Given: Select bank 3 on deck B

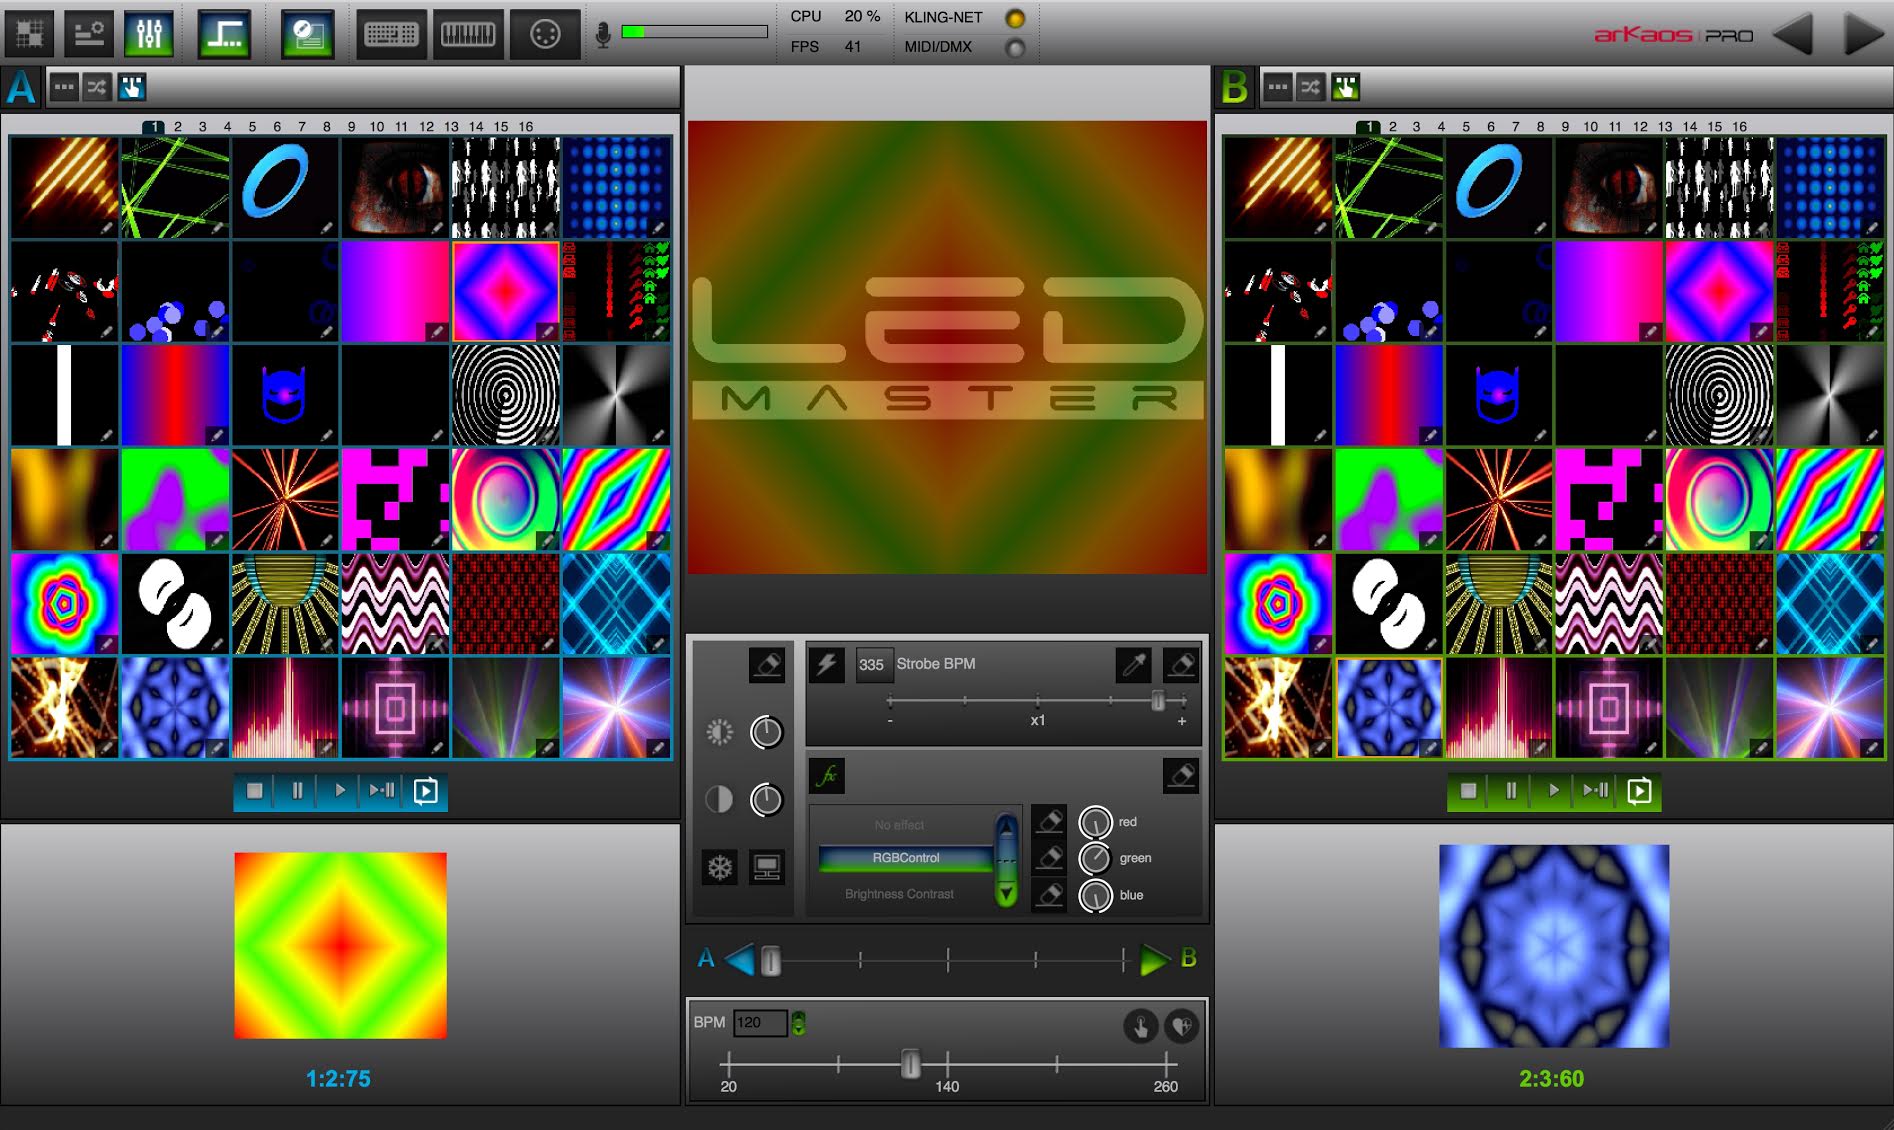Looking at the screenshot, I should (x=1416, y=127).
